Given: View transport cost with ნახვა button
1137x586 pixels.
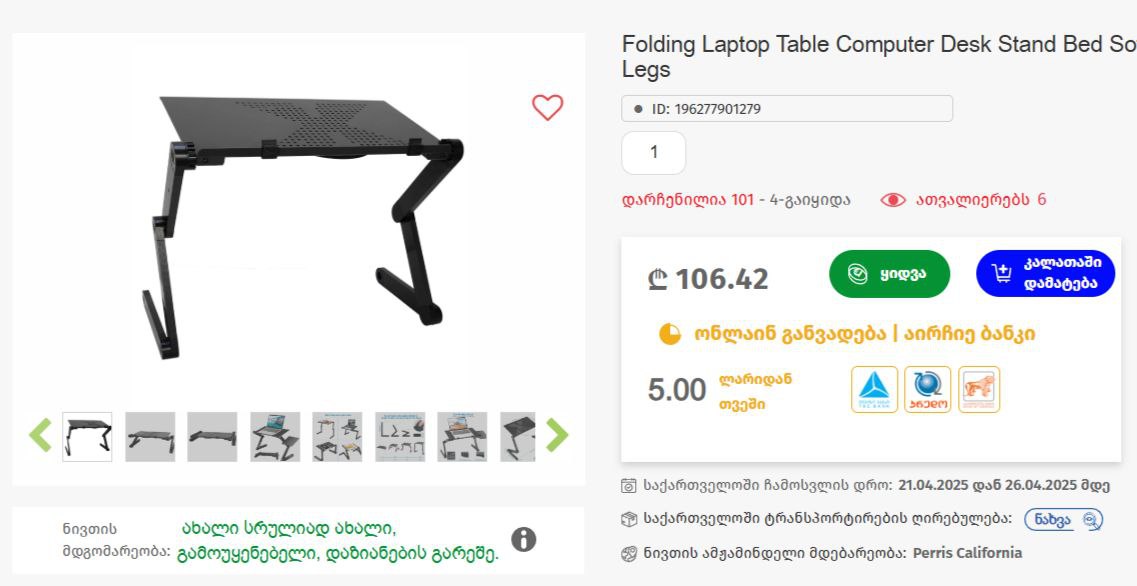Looking at the screenshot, I should [x=1063, y=519].
